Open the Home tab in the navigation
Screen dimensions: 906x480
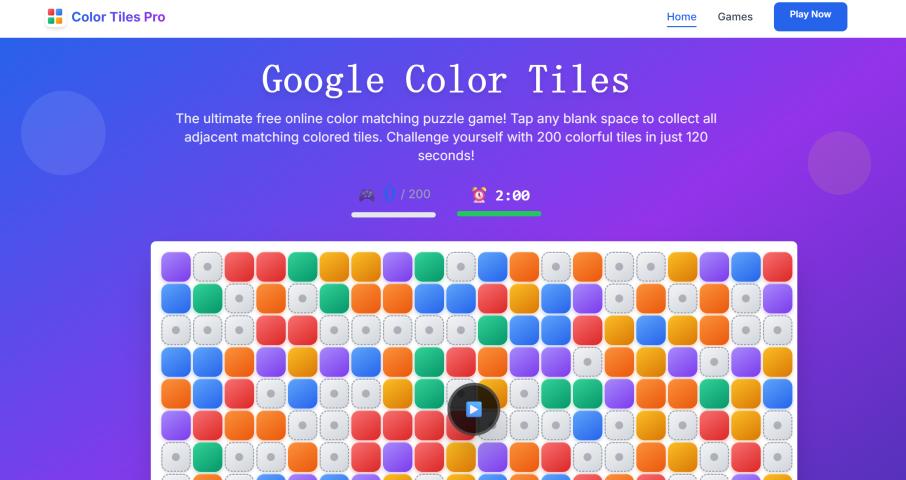pyautogui.click(x=682, y=17)
